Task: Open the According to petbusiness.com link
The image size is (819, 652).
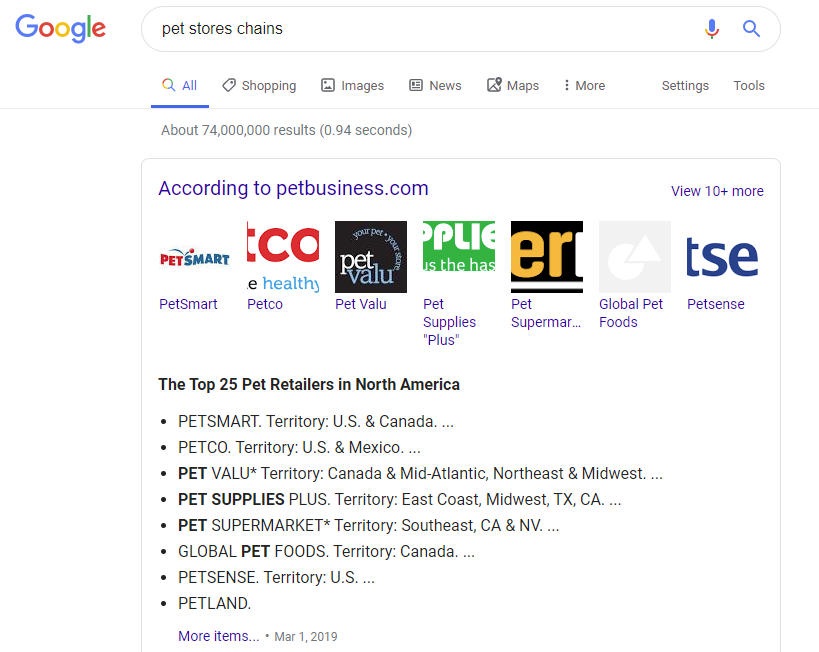Action: 294,188
